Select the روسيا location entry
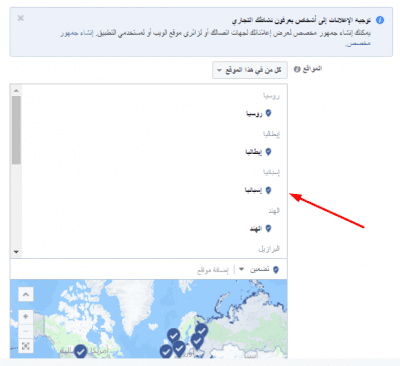The image size is (400, 366). tap(255, 114)
